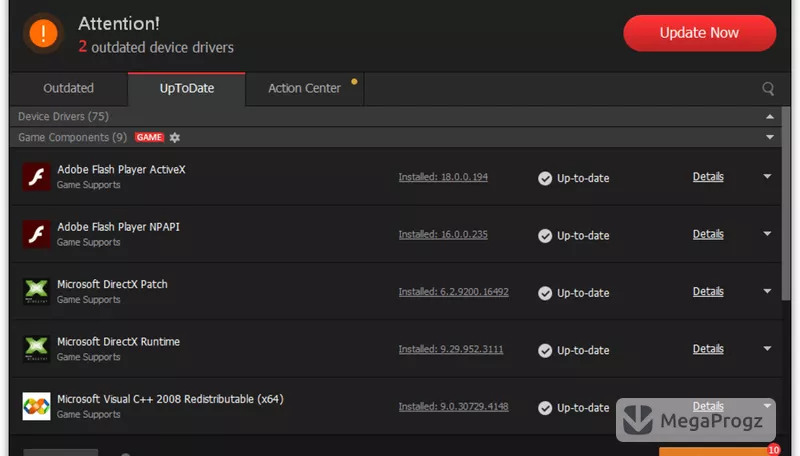Click the Action Center notification dot

tap(354, 82)
